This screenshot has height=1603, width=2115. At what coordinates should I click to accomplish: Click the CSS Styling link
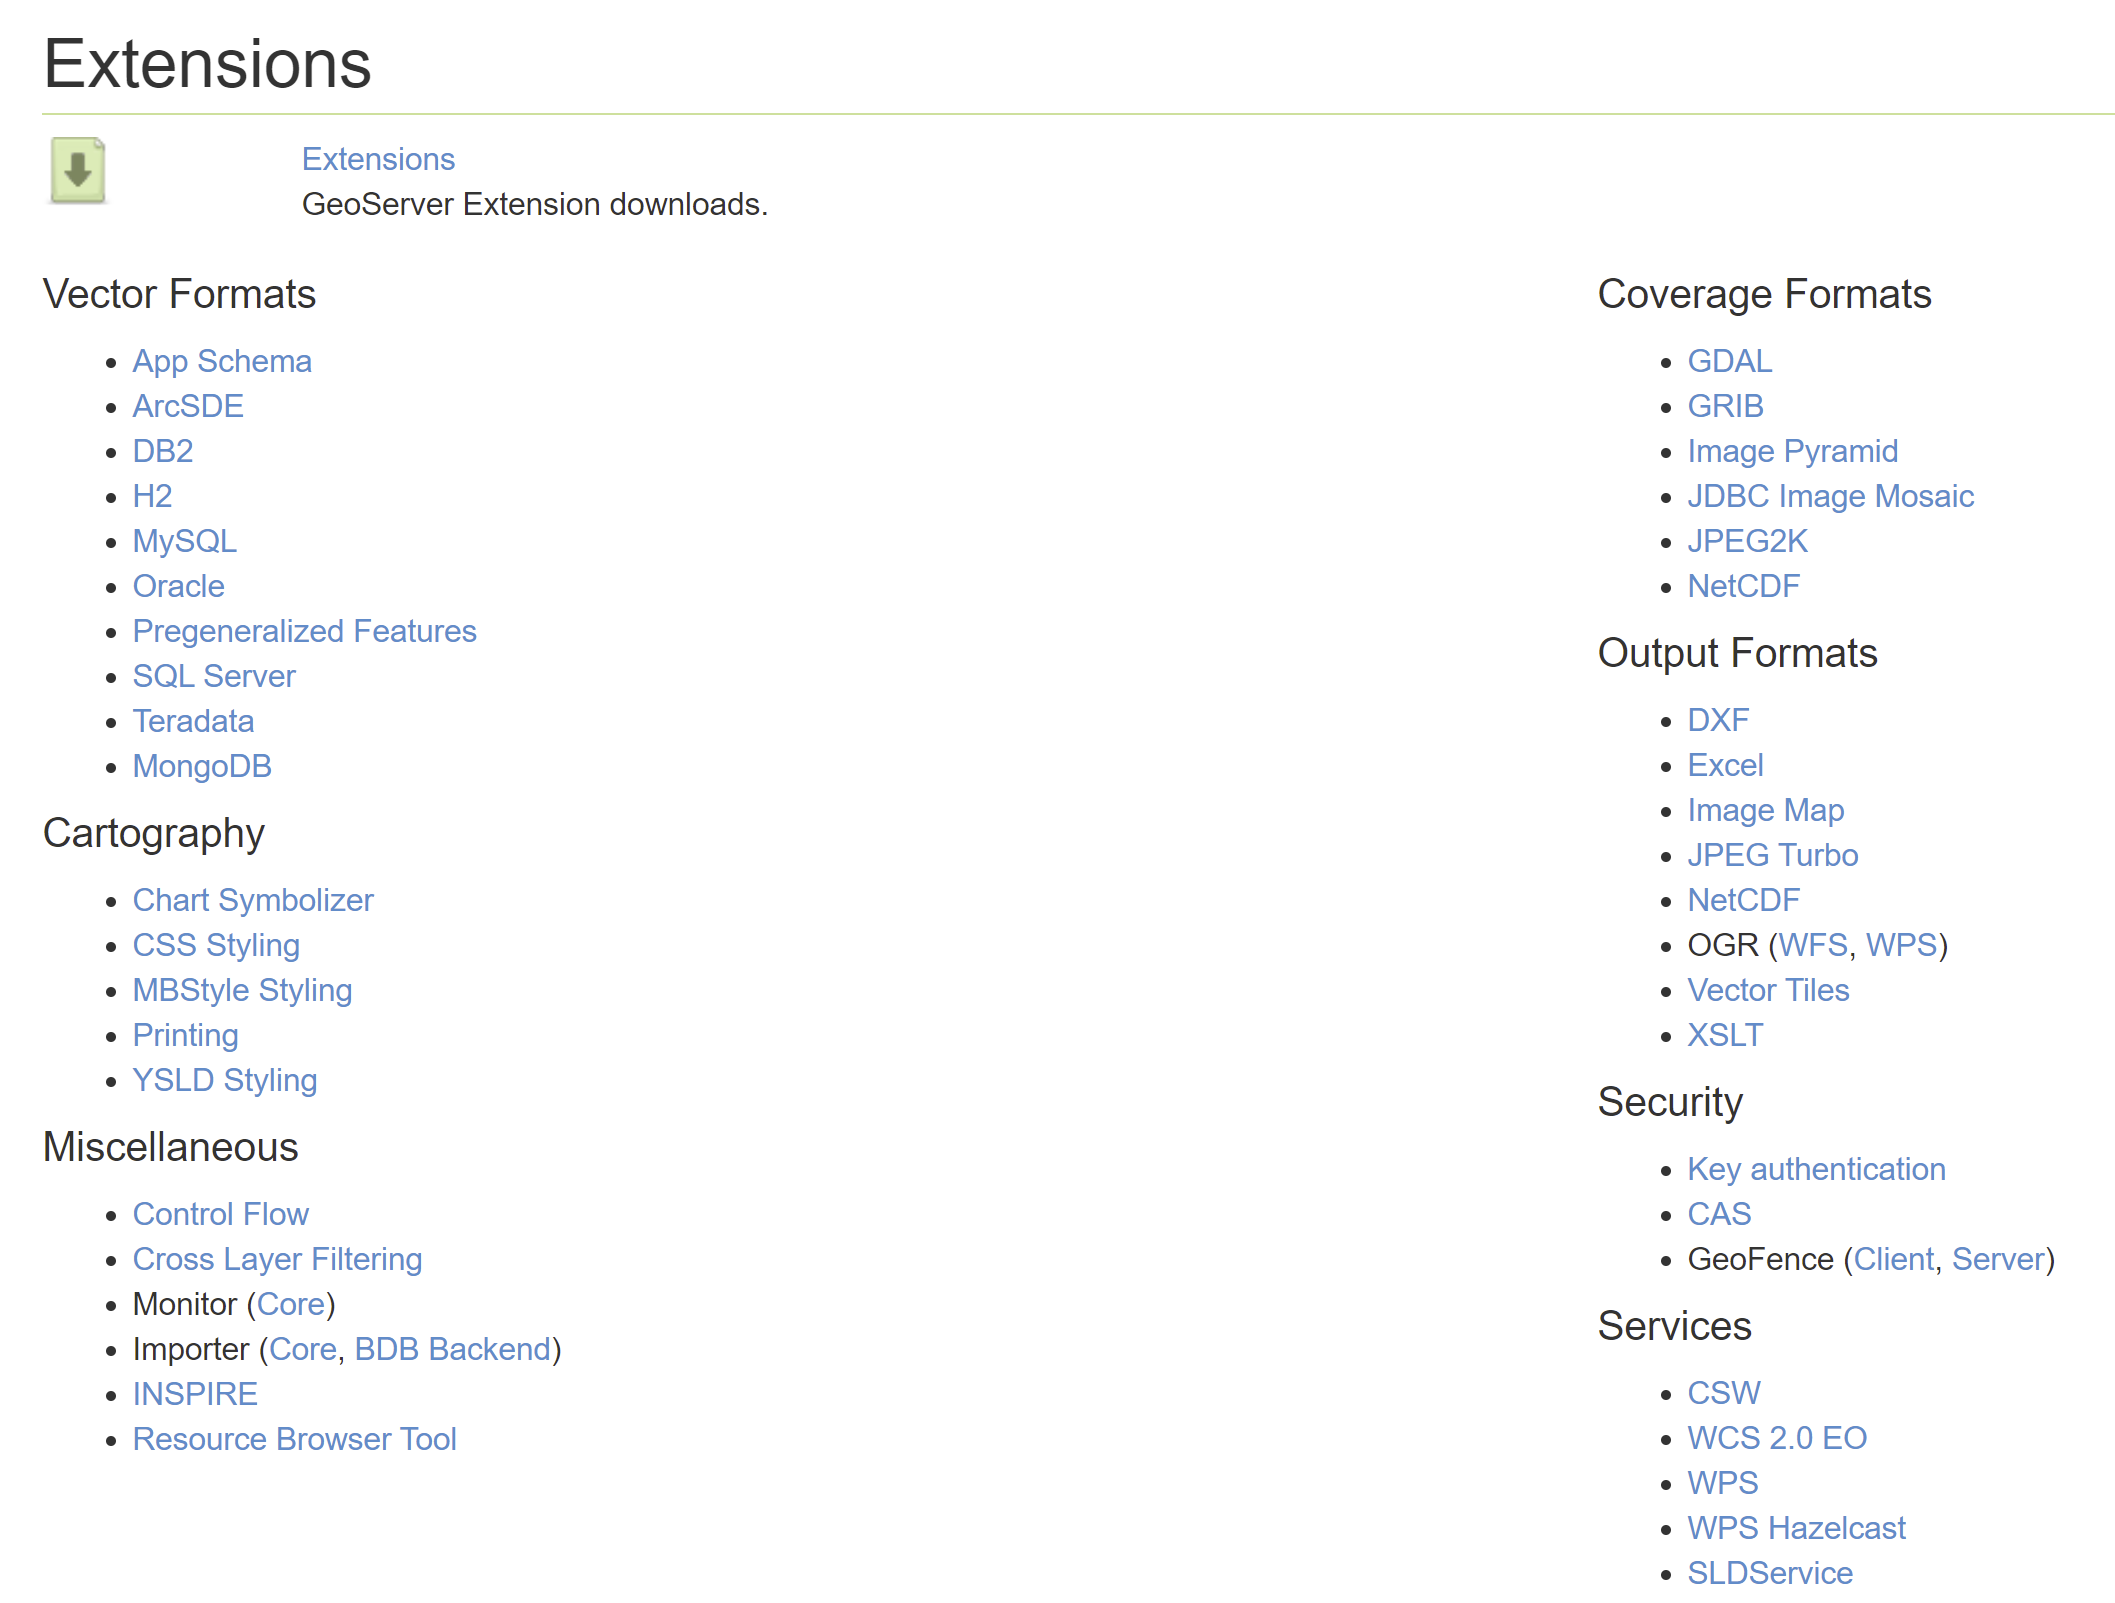click(216, 945)
